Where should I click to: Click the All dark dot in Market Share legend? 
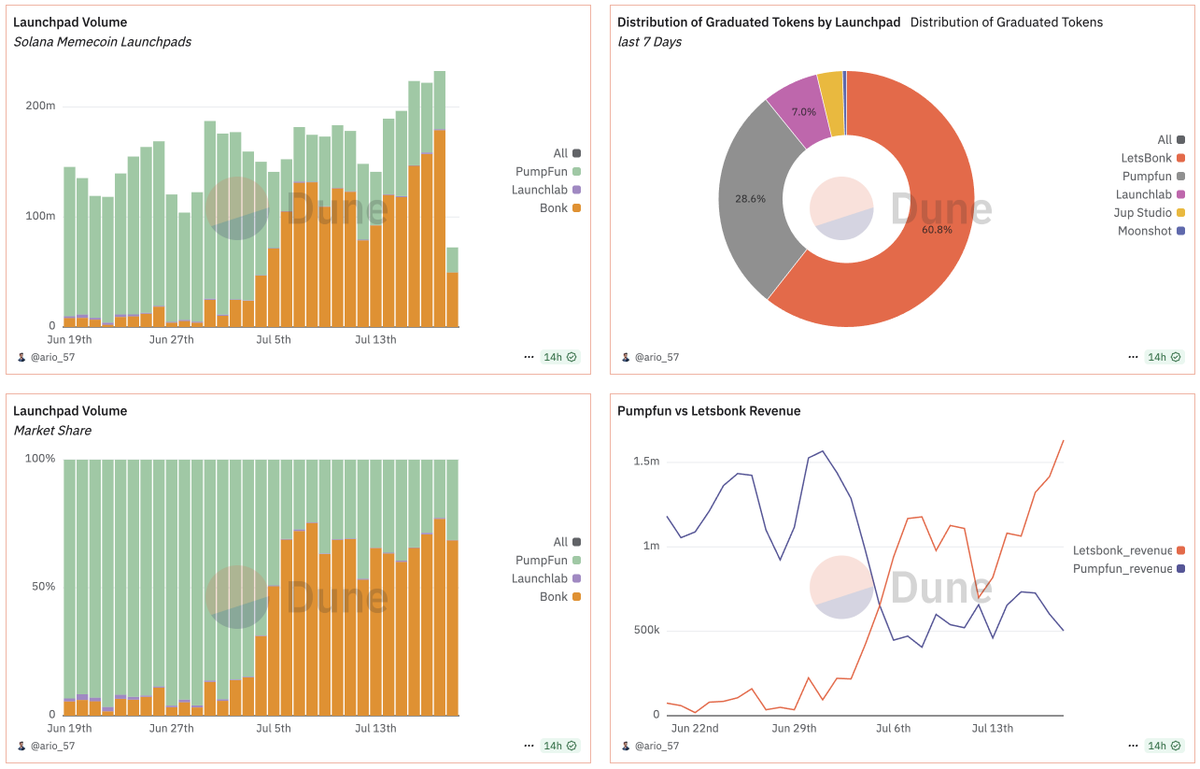point(577,542)
